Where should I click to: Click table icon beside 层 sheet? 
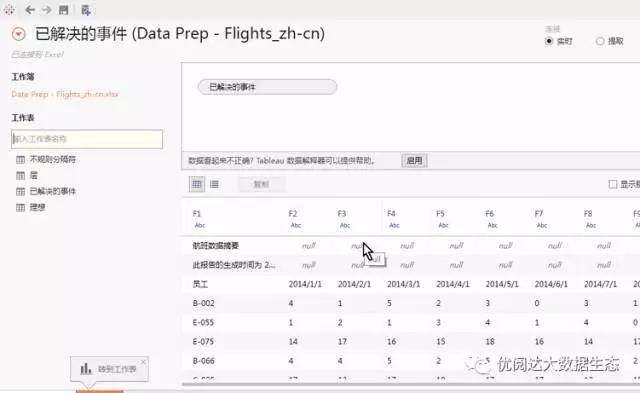point(20,175)
